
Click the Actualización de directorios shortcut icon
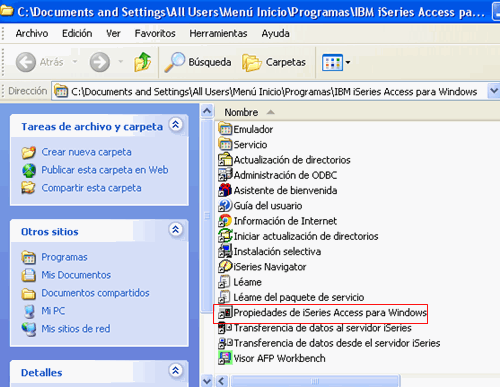(x=225, y=160)
